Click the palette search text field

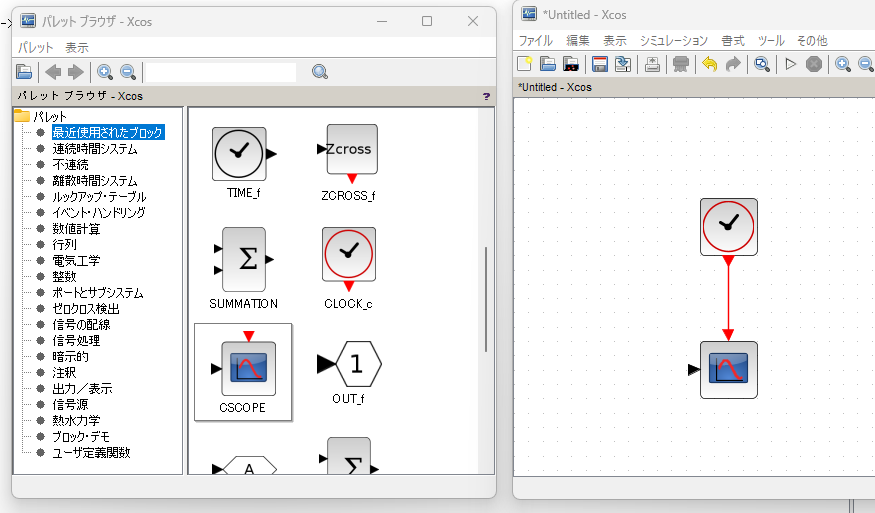point(222,71)
